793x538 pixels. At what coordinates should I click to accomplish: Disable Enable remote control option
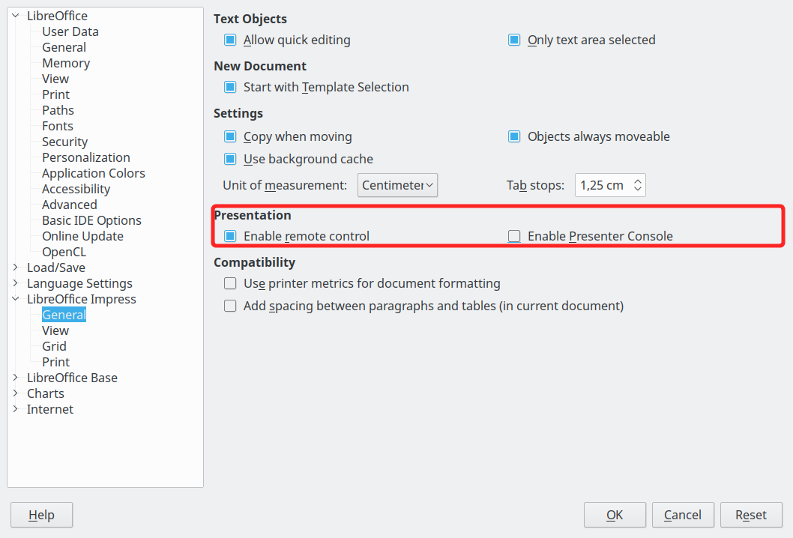click(230, 236)
